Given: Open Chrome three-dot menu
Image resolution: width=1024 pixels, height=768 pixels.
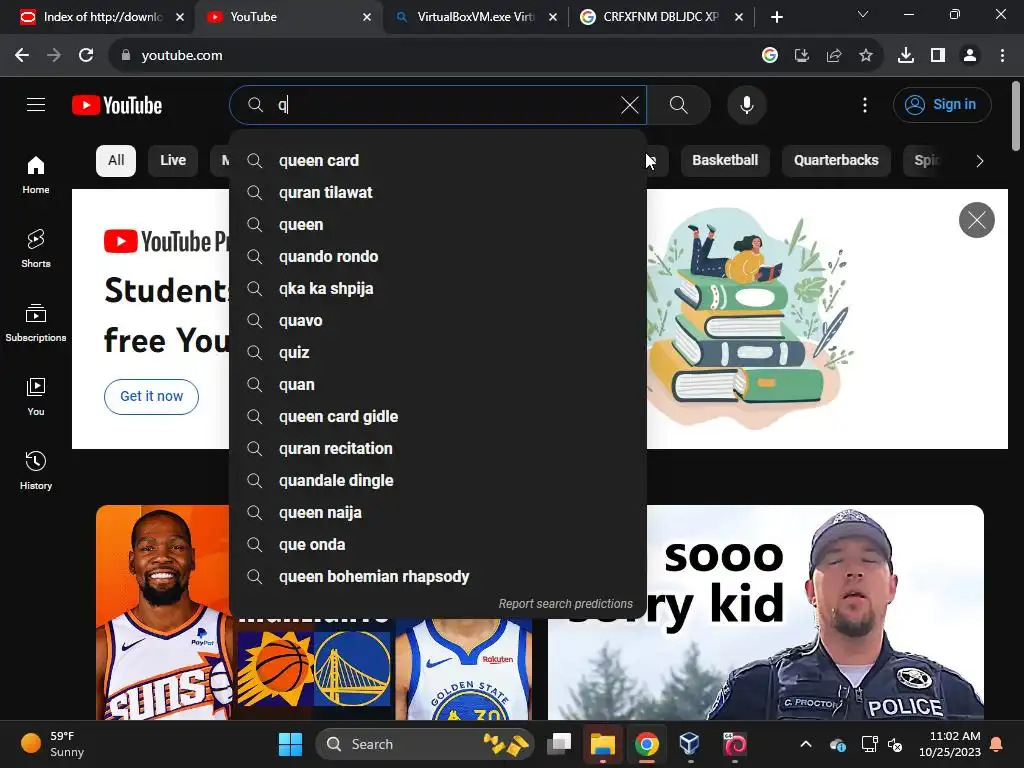Looking at the screenshot, I should [x=1002, y=56].
